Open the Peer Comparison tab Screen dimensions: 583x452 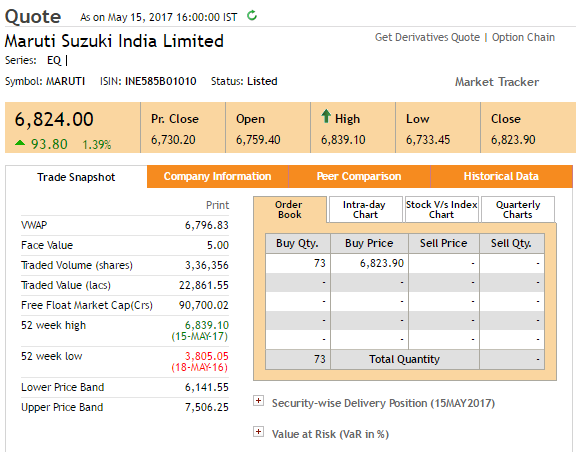click(359, 176)
